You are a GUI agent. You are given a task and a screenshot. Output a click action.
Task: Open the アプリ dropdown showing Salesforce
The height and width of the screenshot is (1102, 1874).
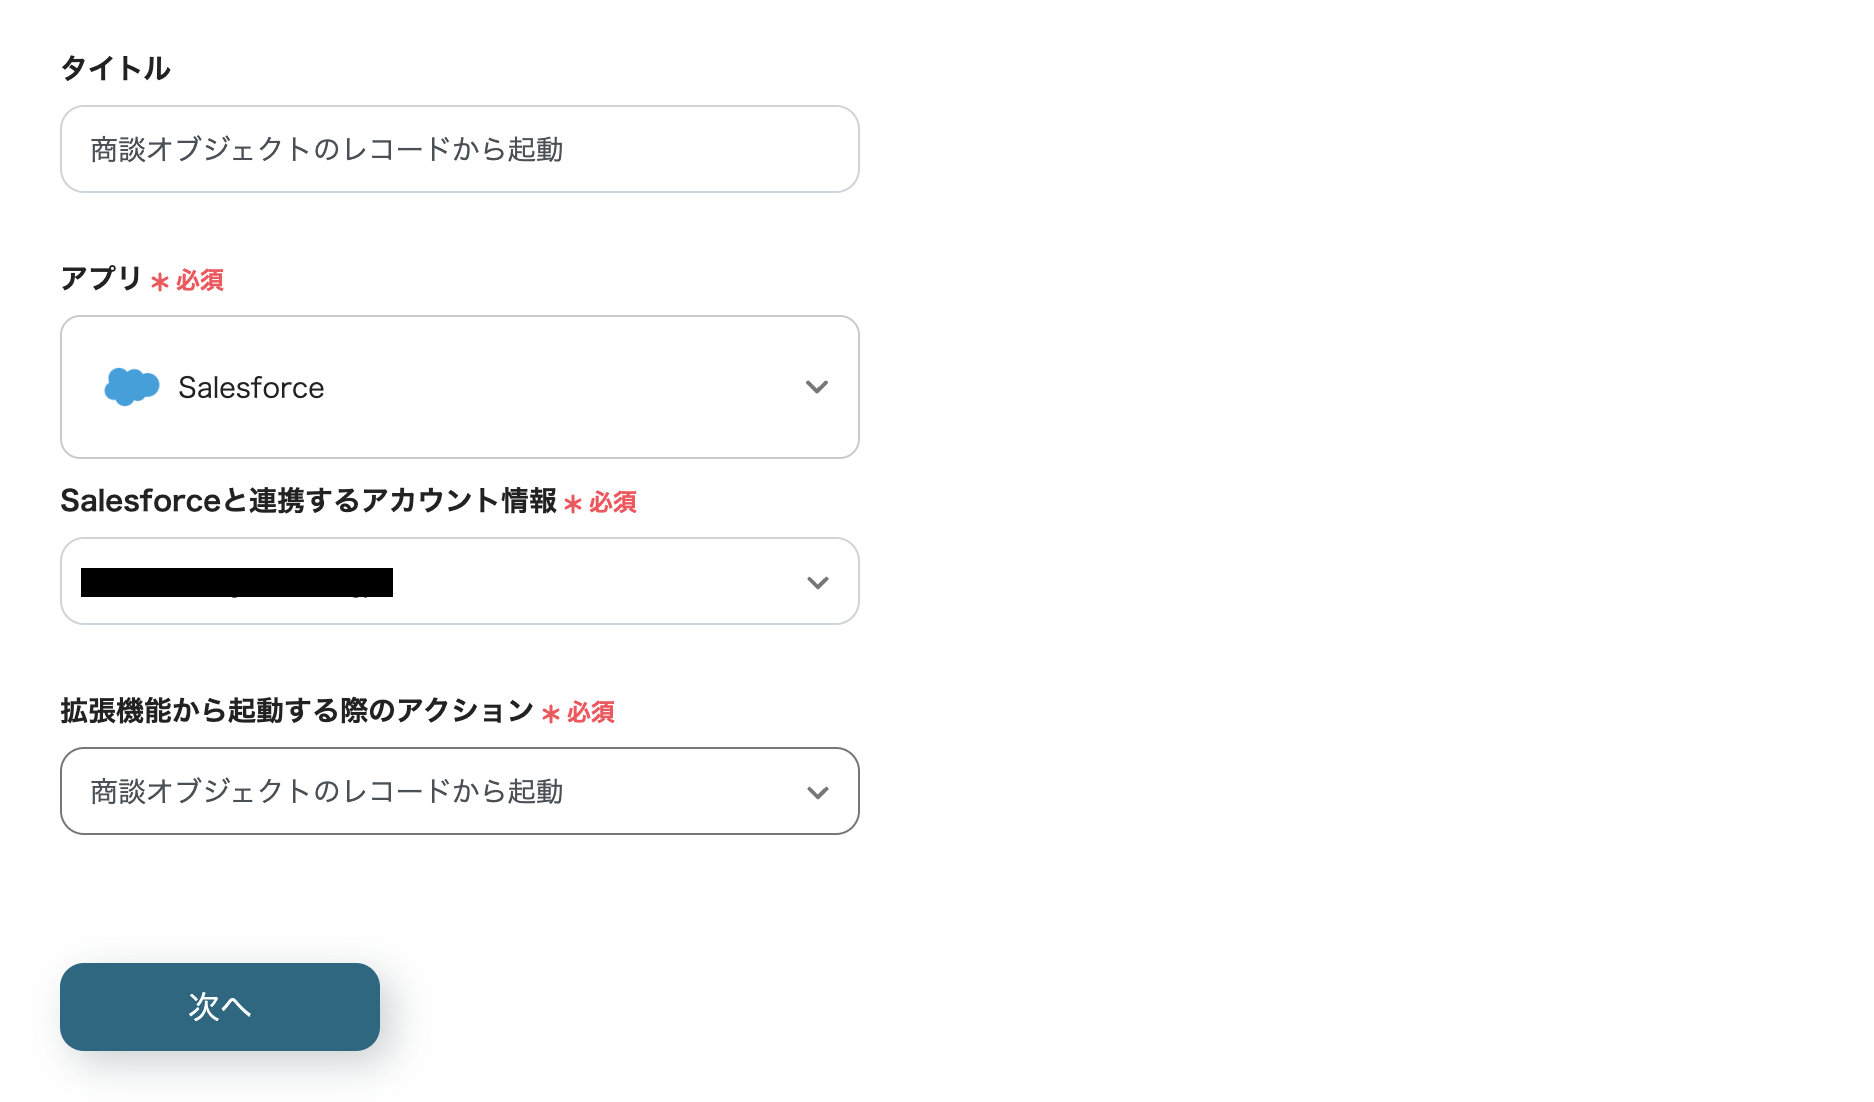pyautogui.click(x=459, y=387)
